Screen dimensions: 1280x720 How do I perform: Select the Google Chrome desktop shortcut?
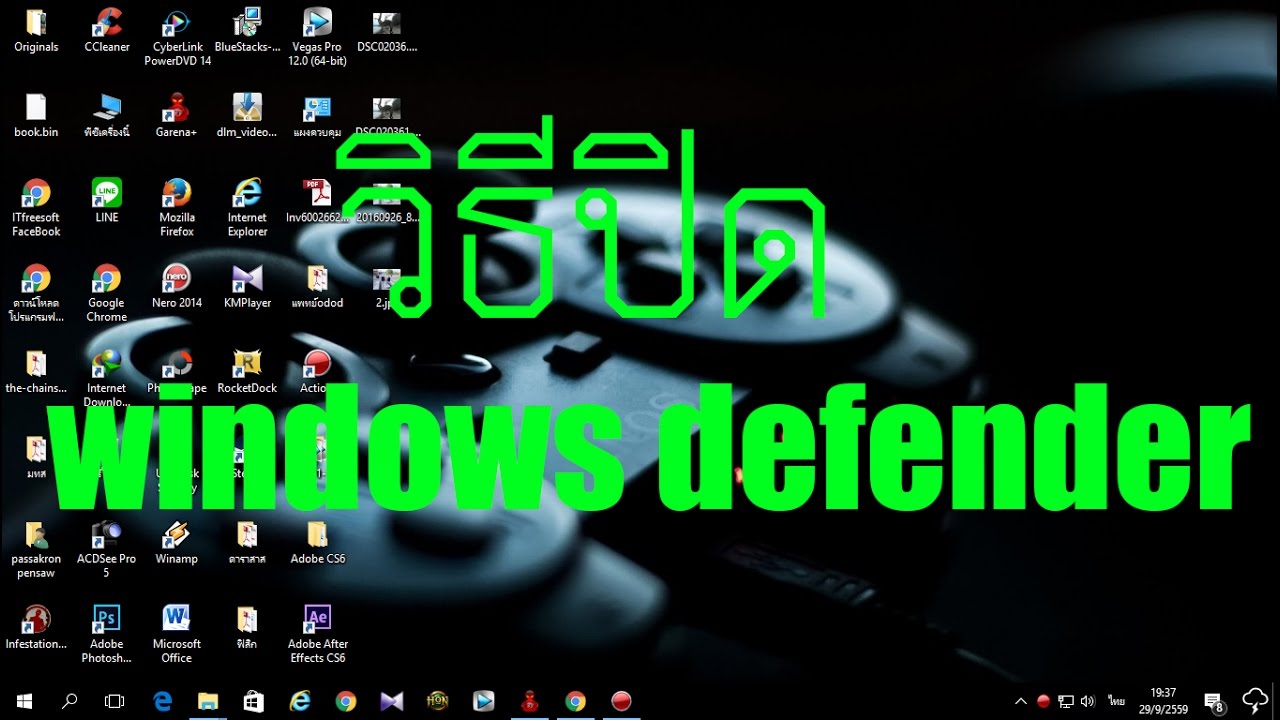point(106,294)
